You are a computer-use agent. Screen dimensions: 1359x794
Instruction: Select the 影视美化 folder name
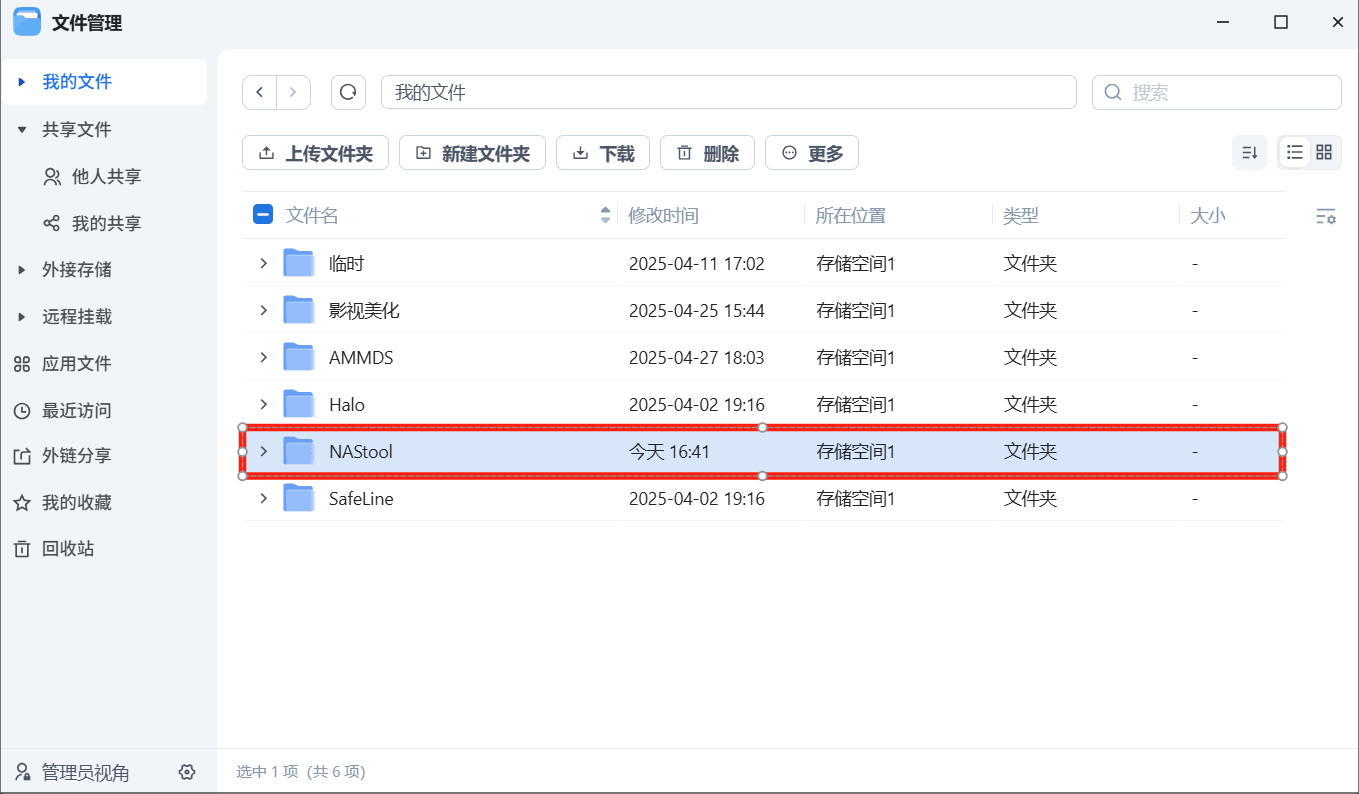click(364, 311)
